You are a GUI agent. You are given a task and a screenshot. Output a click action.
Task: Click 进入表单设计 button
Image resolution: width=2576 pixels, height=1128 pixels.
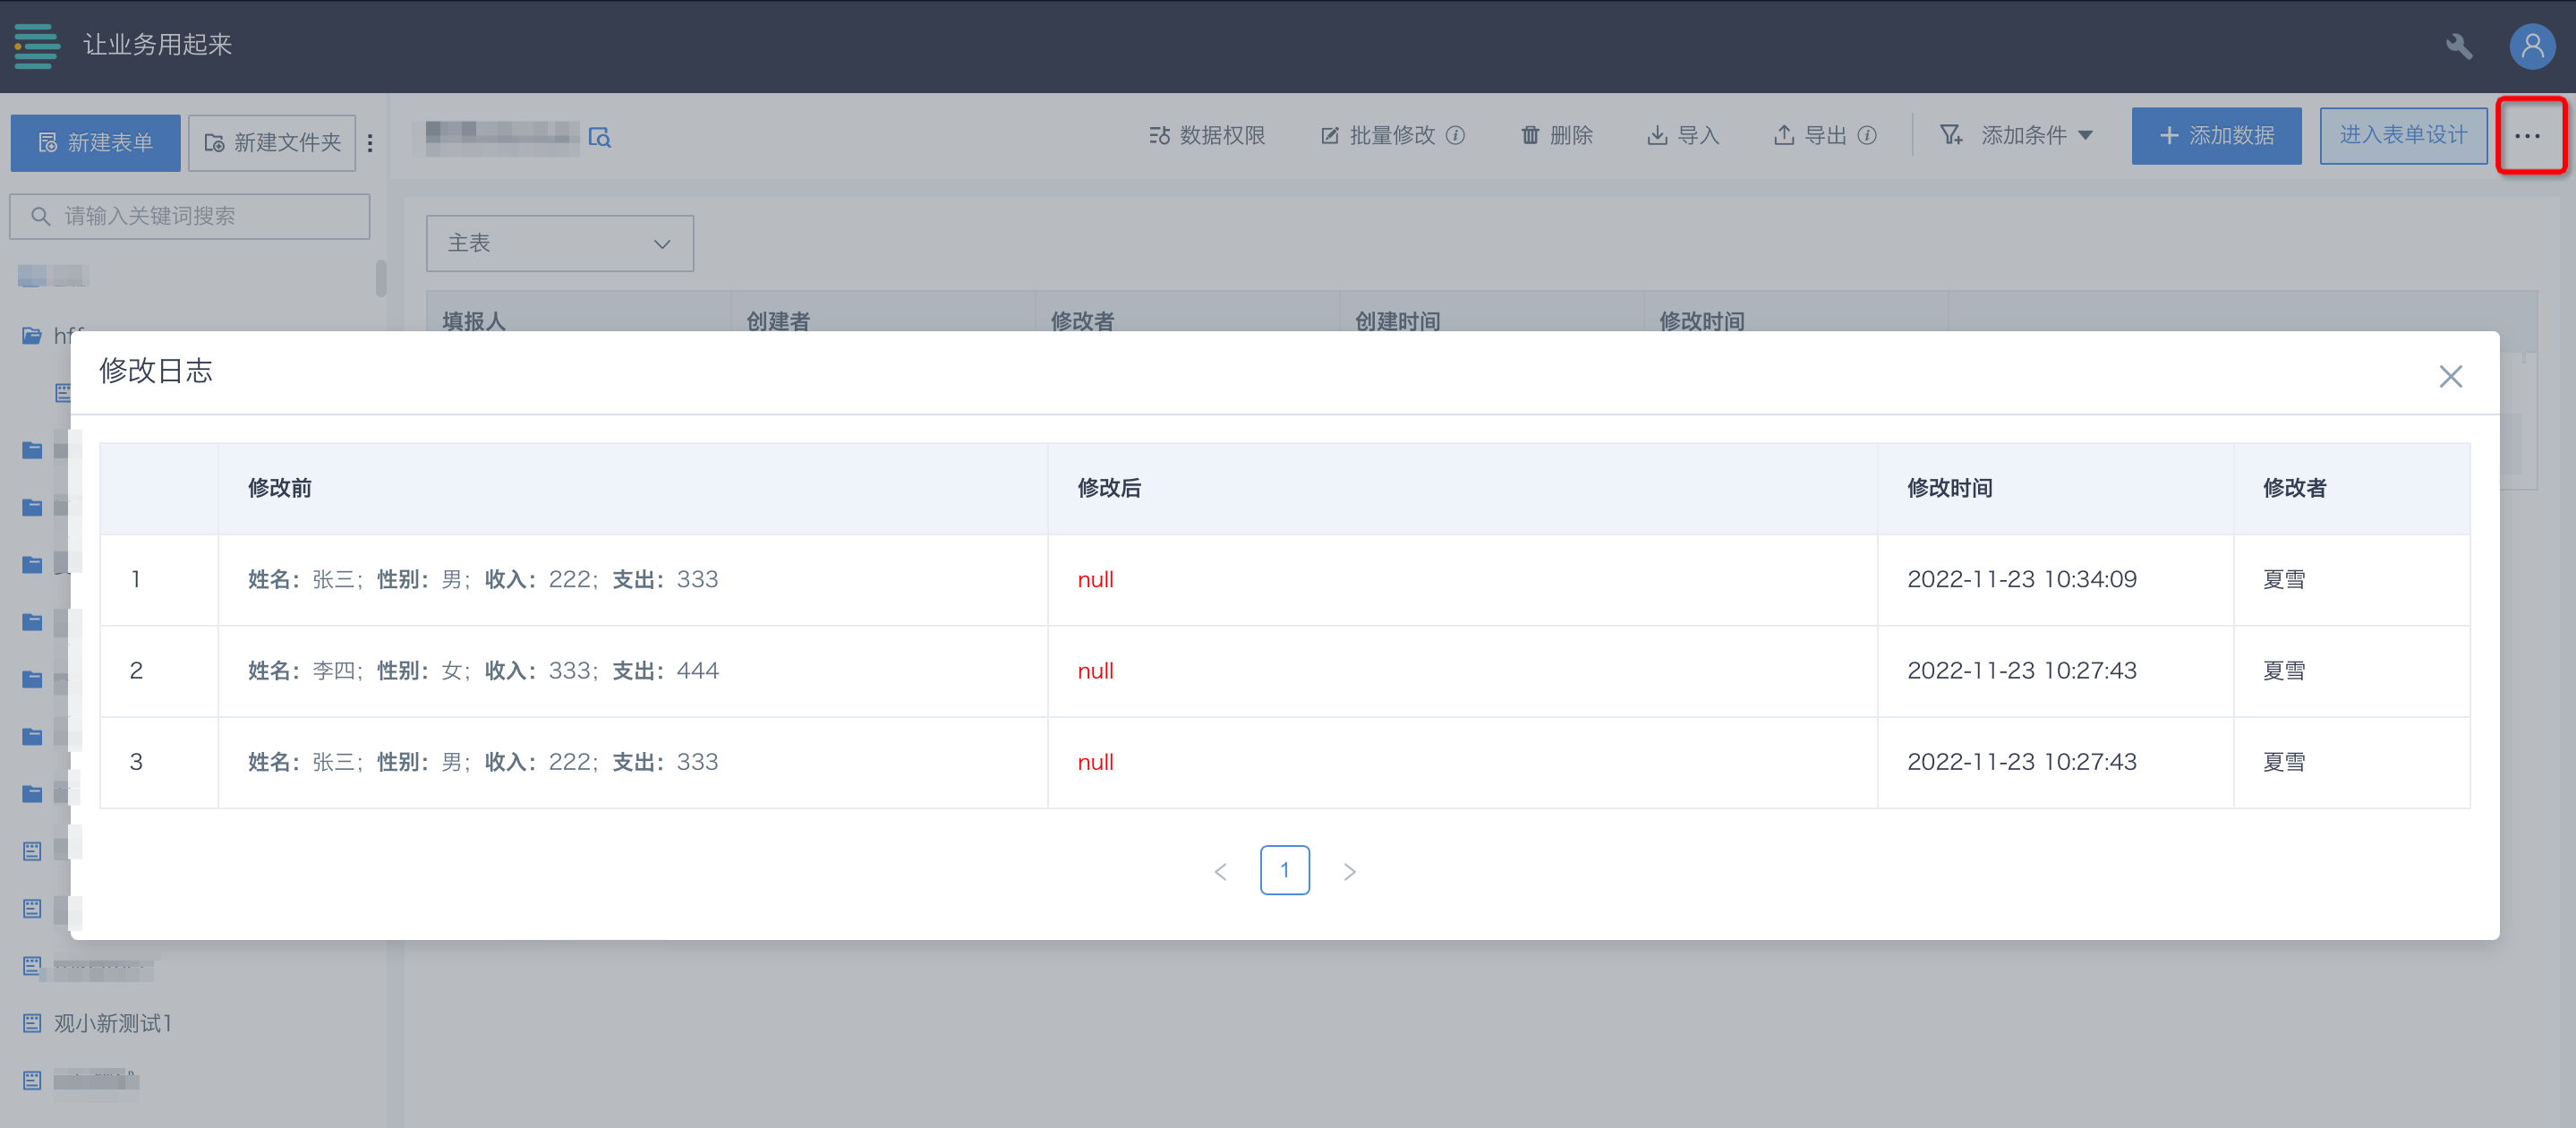click(x=2402, y=135)
